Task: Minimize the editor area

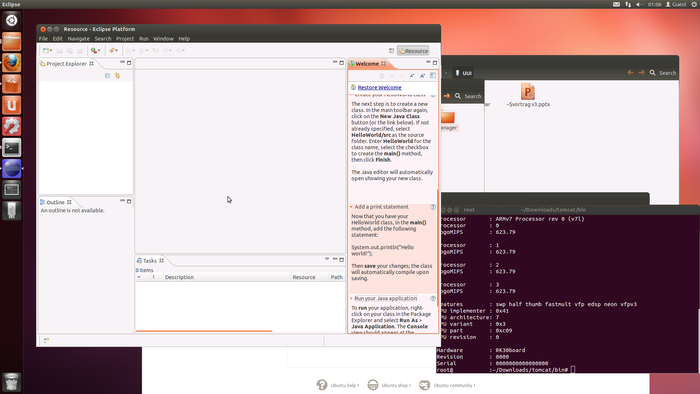Action: (x=335, y=62)
